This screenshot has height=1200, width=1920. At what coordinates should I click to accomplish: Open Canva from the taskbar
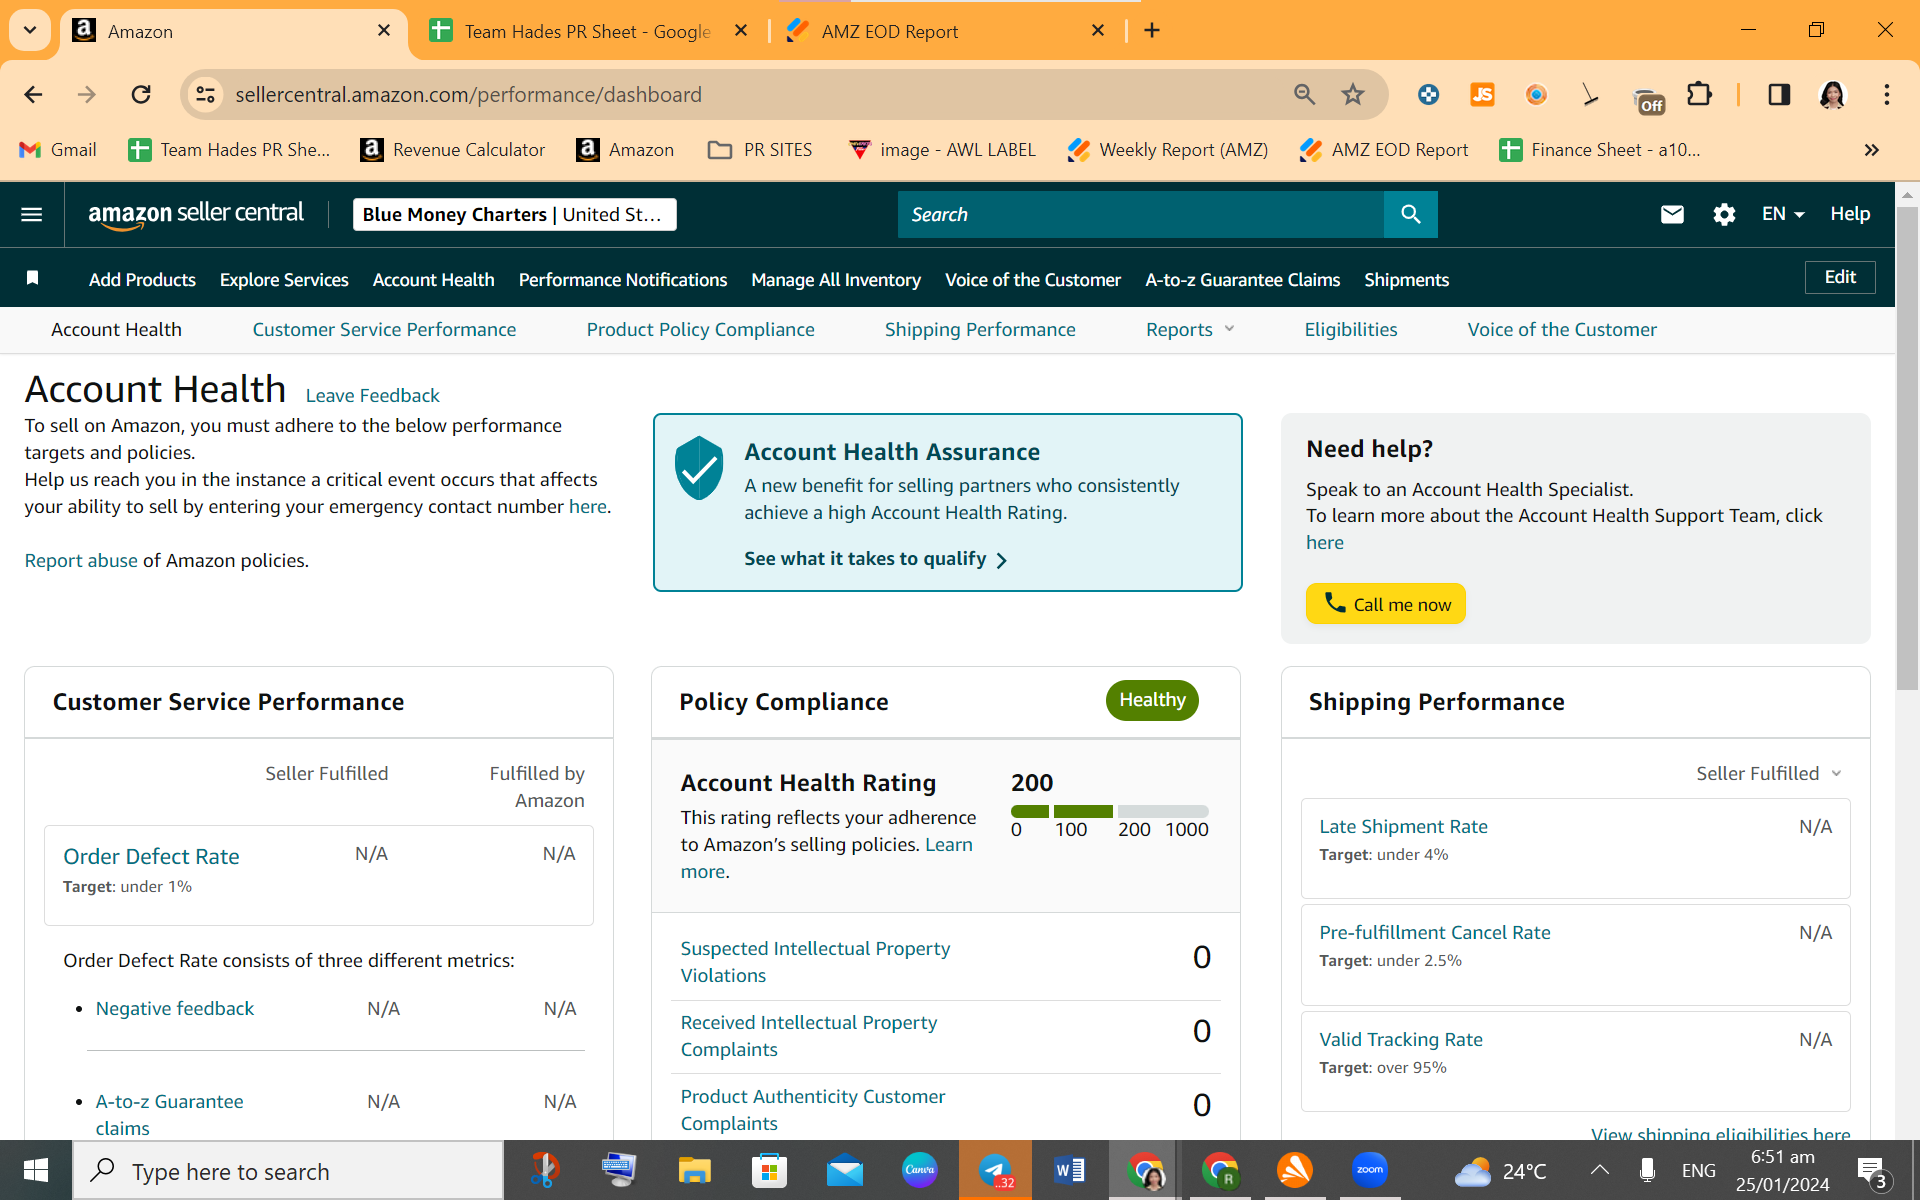(919, 1171)
